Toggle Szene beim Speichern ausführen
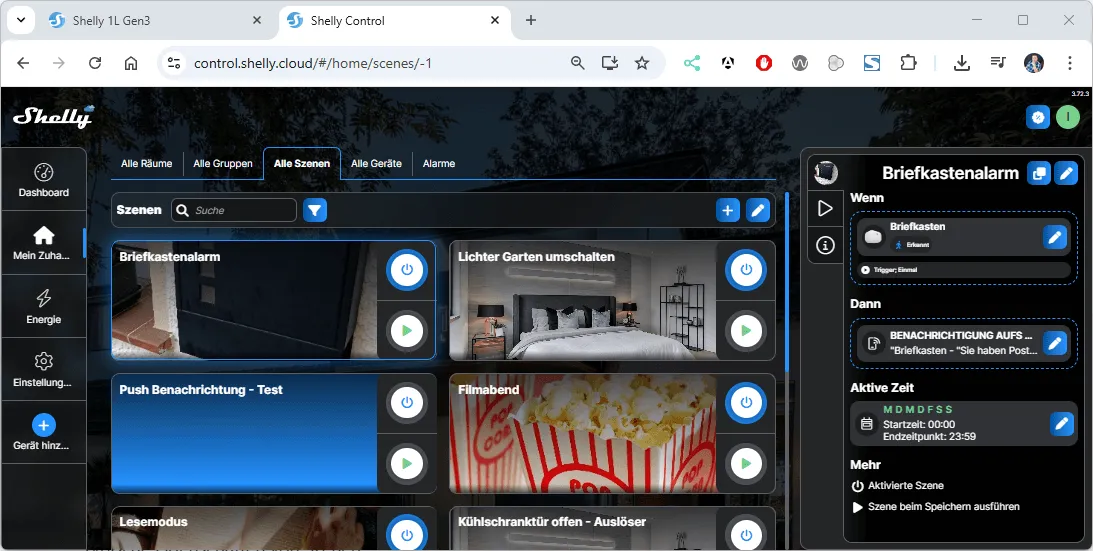 [935, 506]
